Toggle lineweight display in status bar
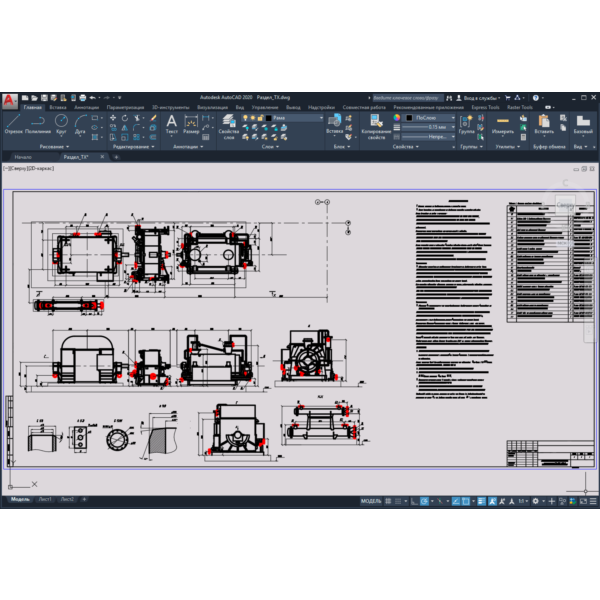Screen dimensions: 600x600 [482, 501]
